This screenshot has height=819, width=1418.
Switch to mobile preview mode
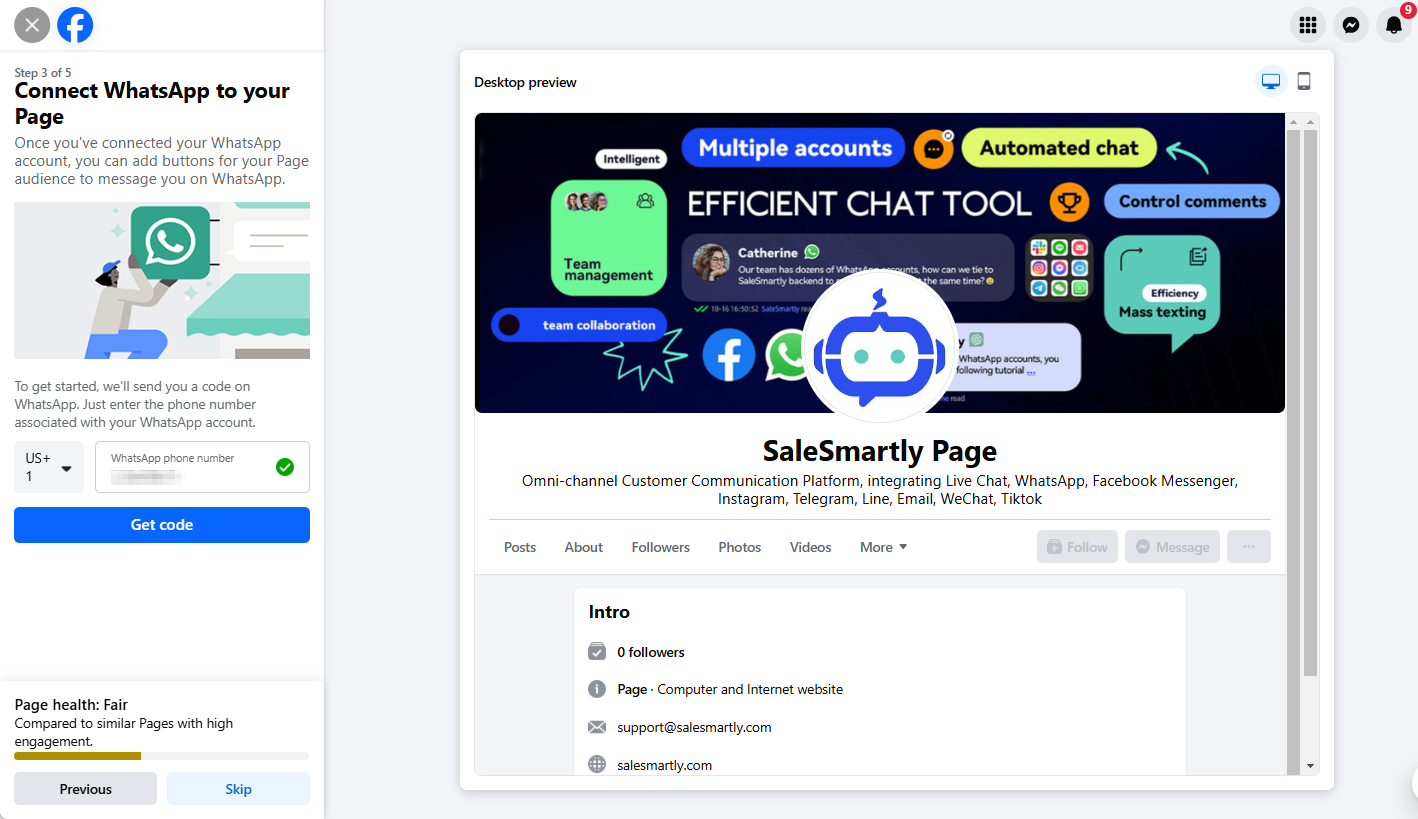[1304, 81]
